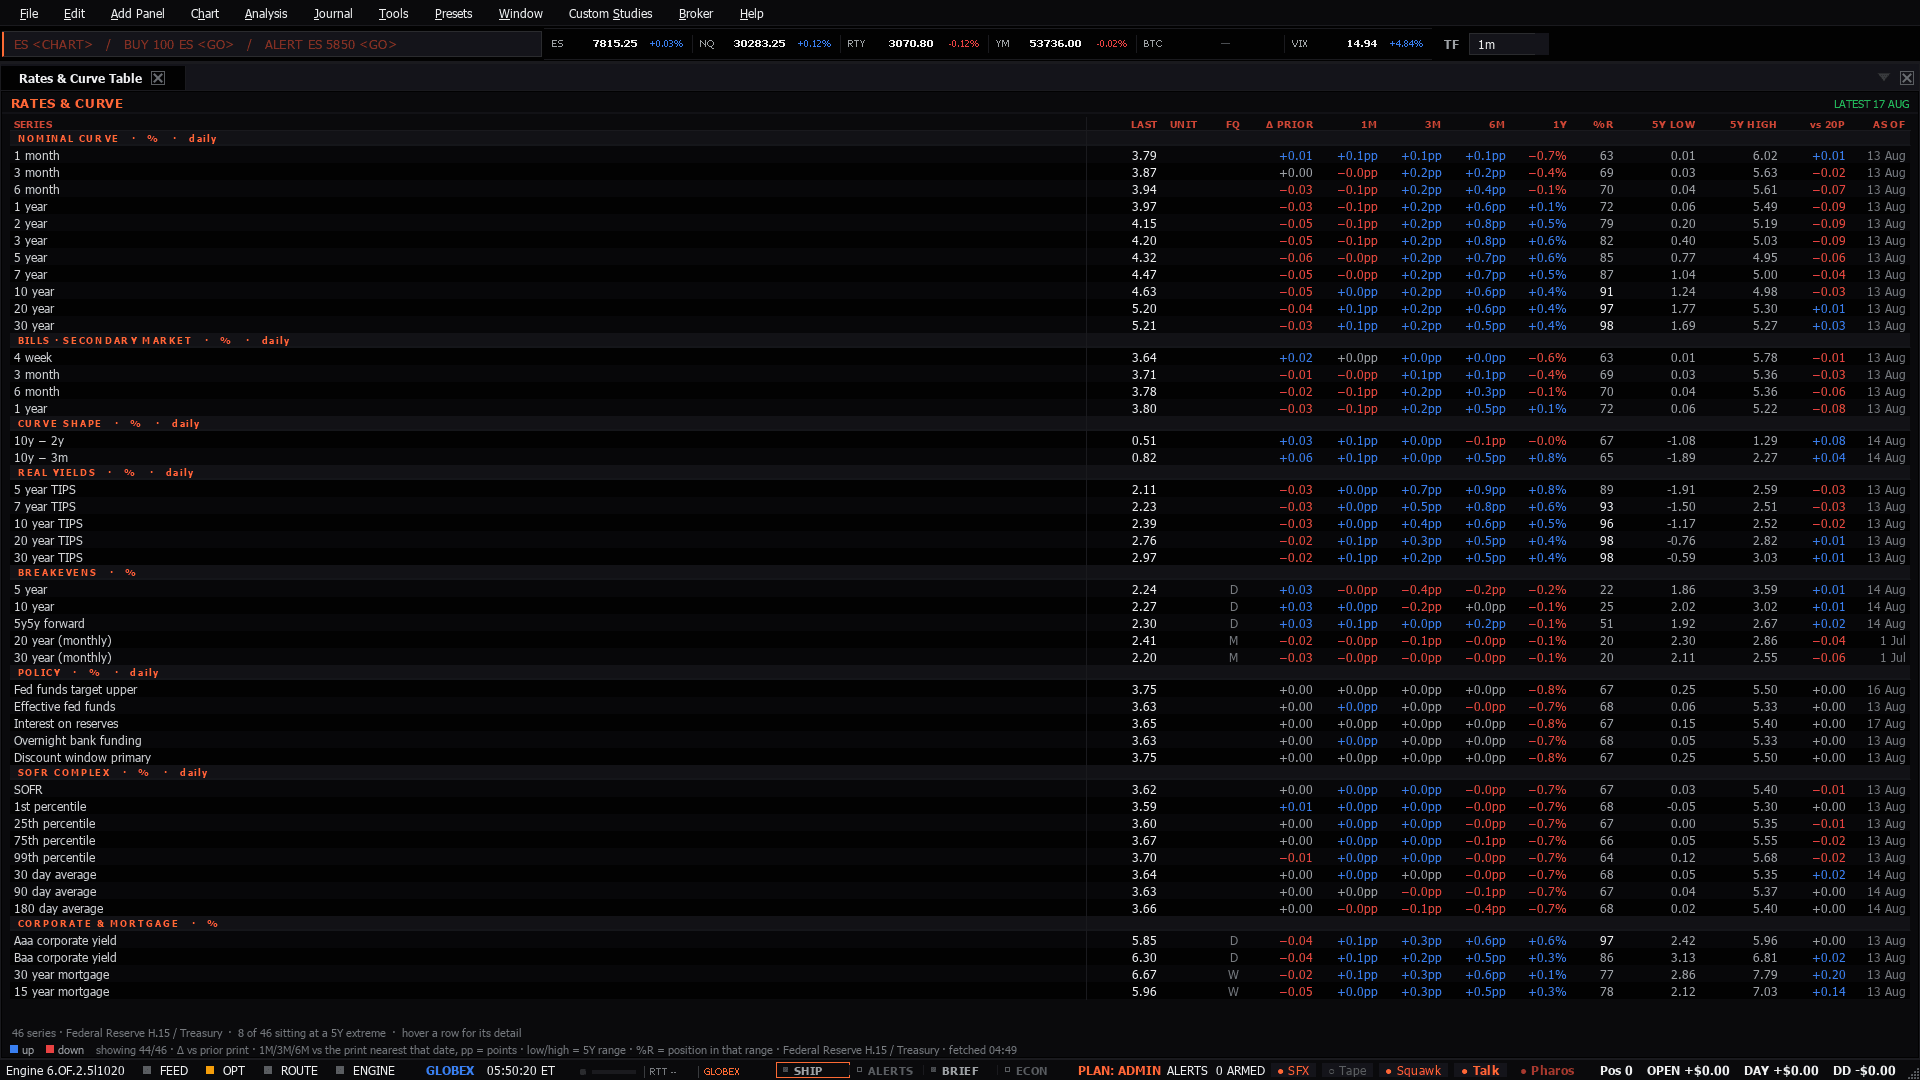Toggle the Tape audio indicator

coord(1347,1070)
